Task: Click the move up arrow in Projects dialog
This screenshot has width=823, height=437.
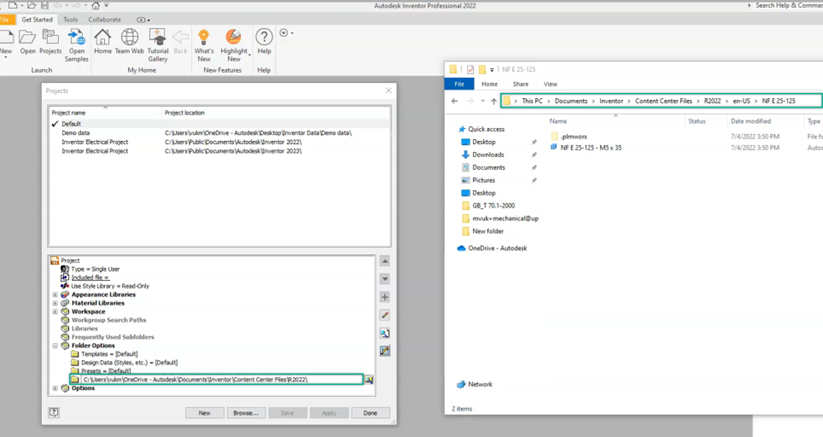Action: tap(385, 261)
